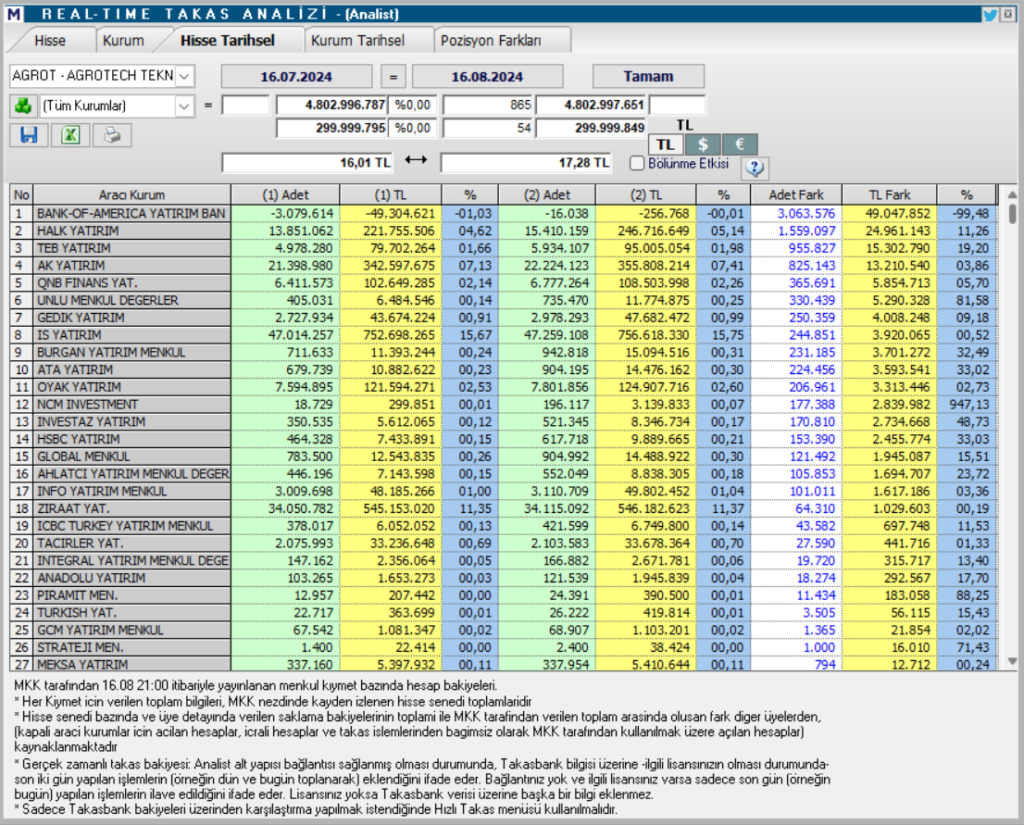Image resolution: width=1024 pixels, height=825 pixels.
Task: Sort by (2) Adet column header
Action: [547, 195]
